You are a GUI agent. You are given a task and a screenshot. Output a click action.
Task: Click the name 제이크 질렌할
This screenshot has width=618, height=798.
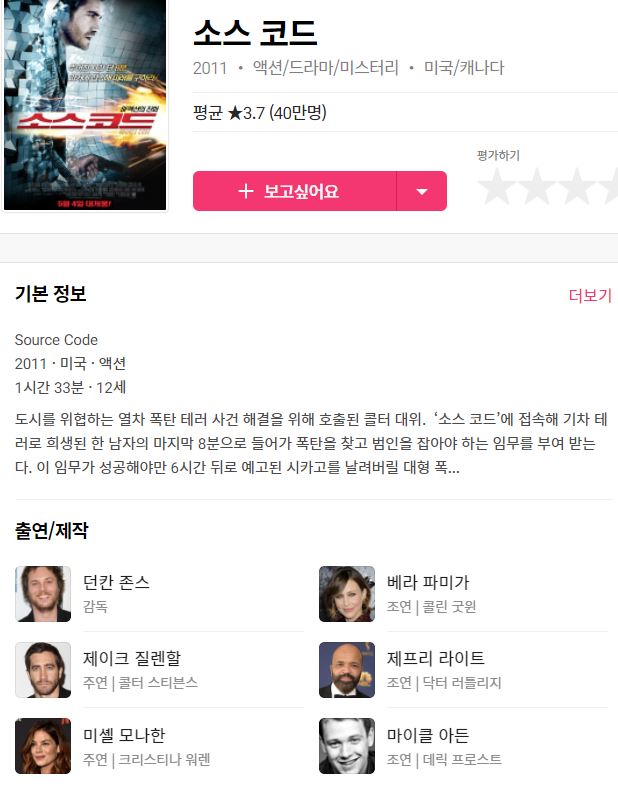(132, 658)
